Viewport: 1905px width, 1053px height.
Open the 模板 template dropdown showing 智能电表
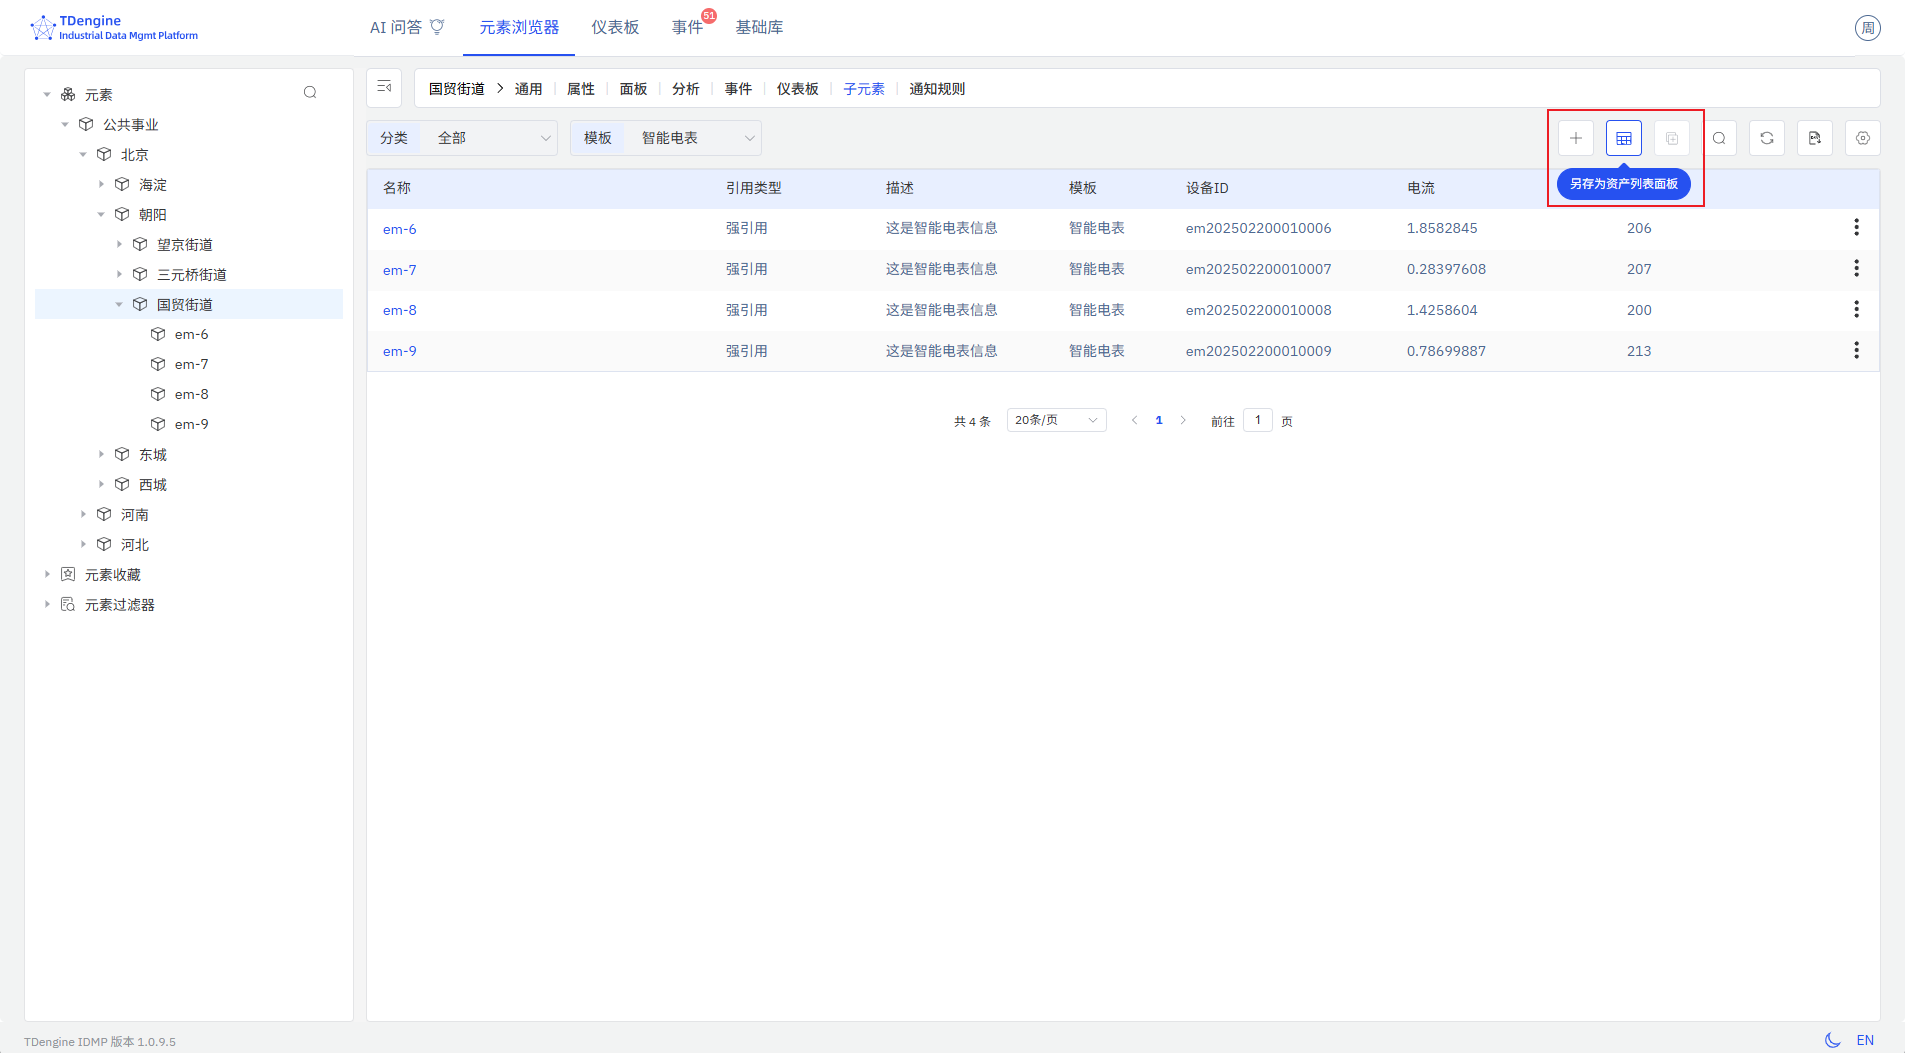click(x=695, y=138)
